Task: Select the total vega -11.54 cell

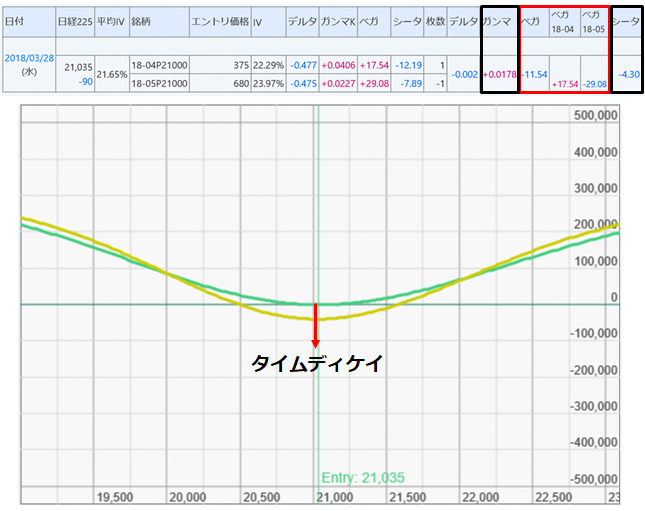Action: [534, 74]
